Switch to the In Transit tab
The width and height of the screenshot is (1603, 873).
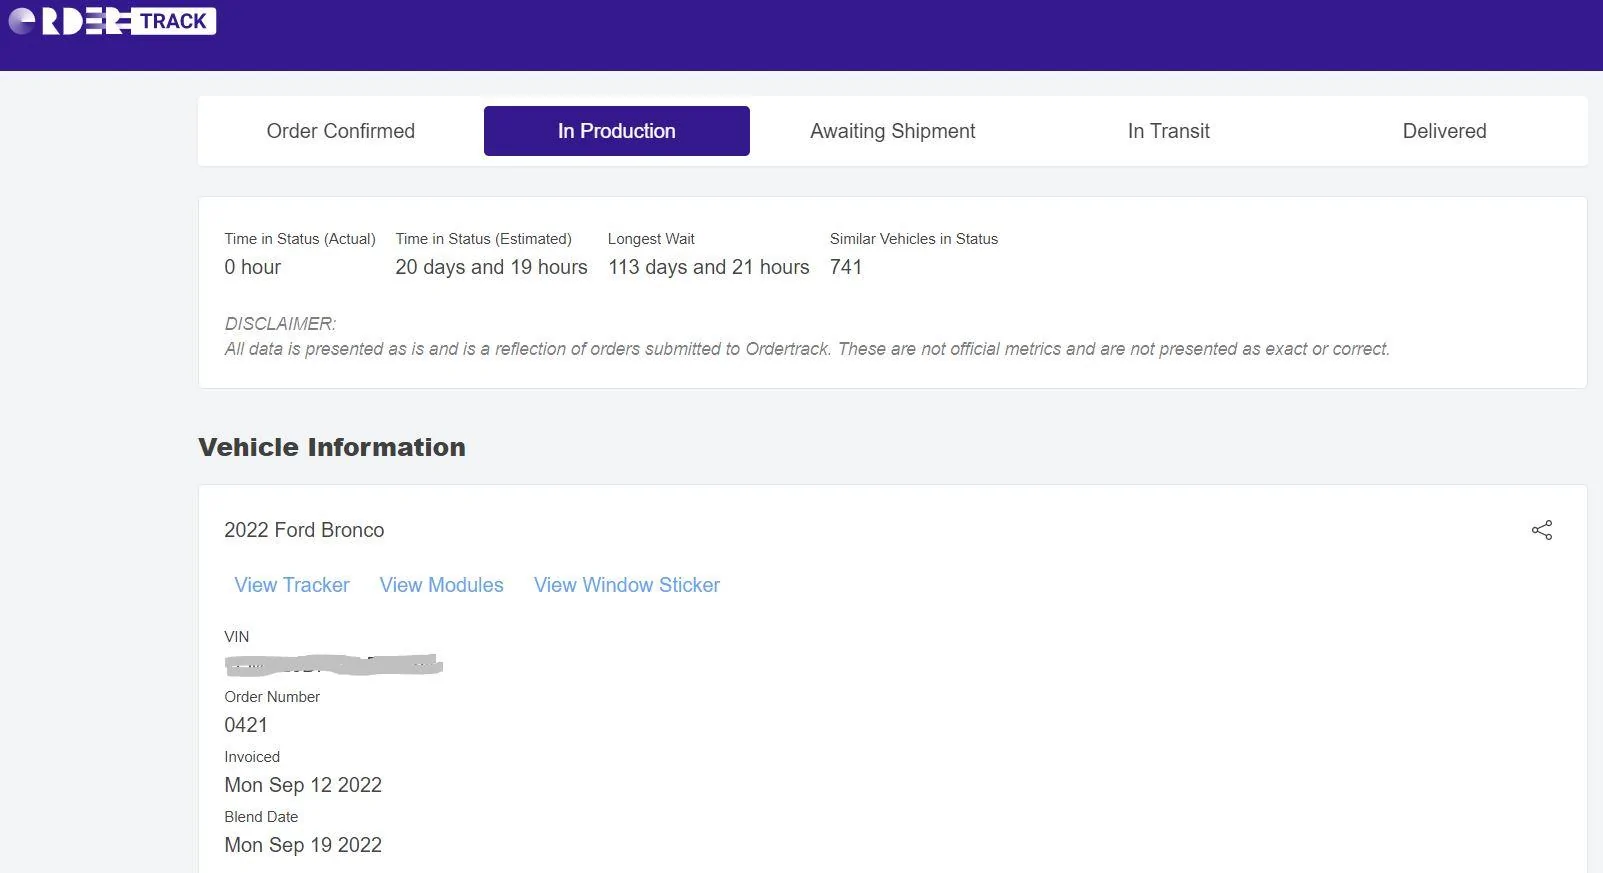(x=1169, y=131)
